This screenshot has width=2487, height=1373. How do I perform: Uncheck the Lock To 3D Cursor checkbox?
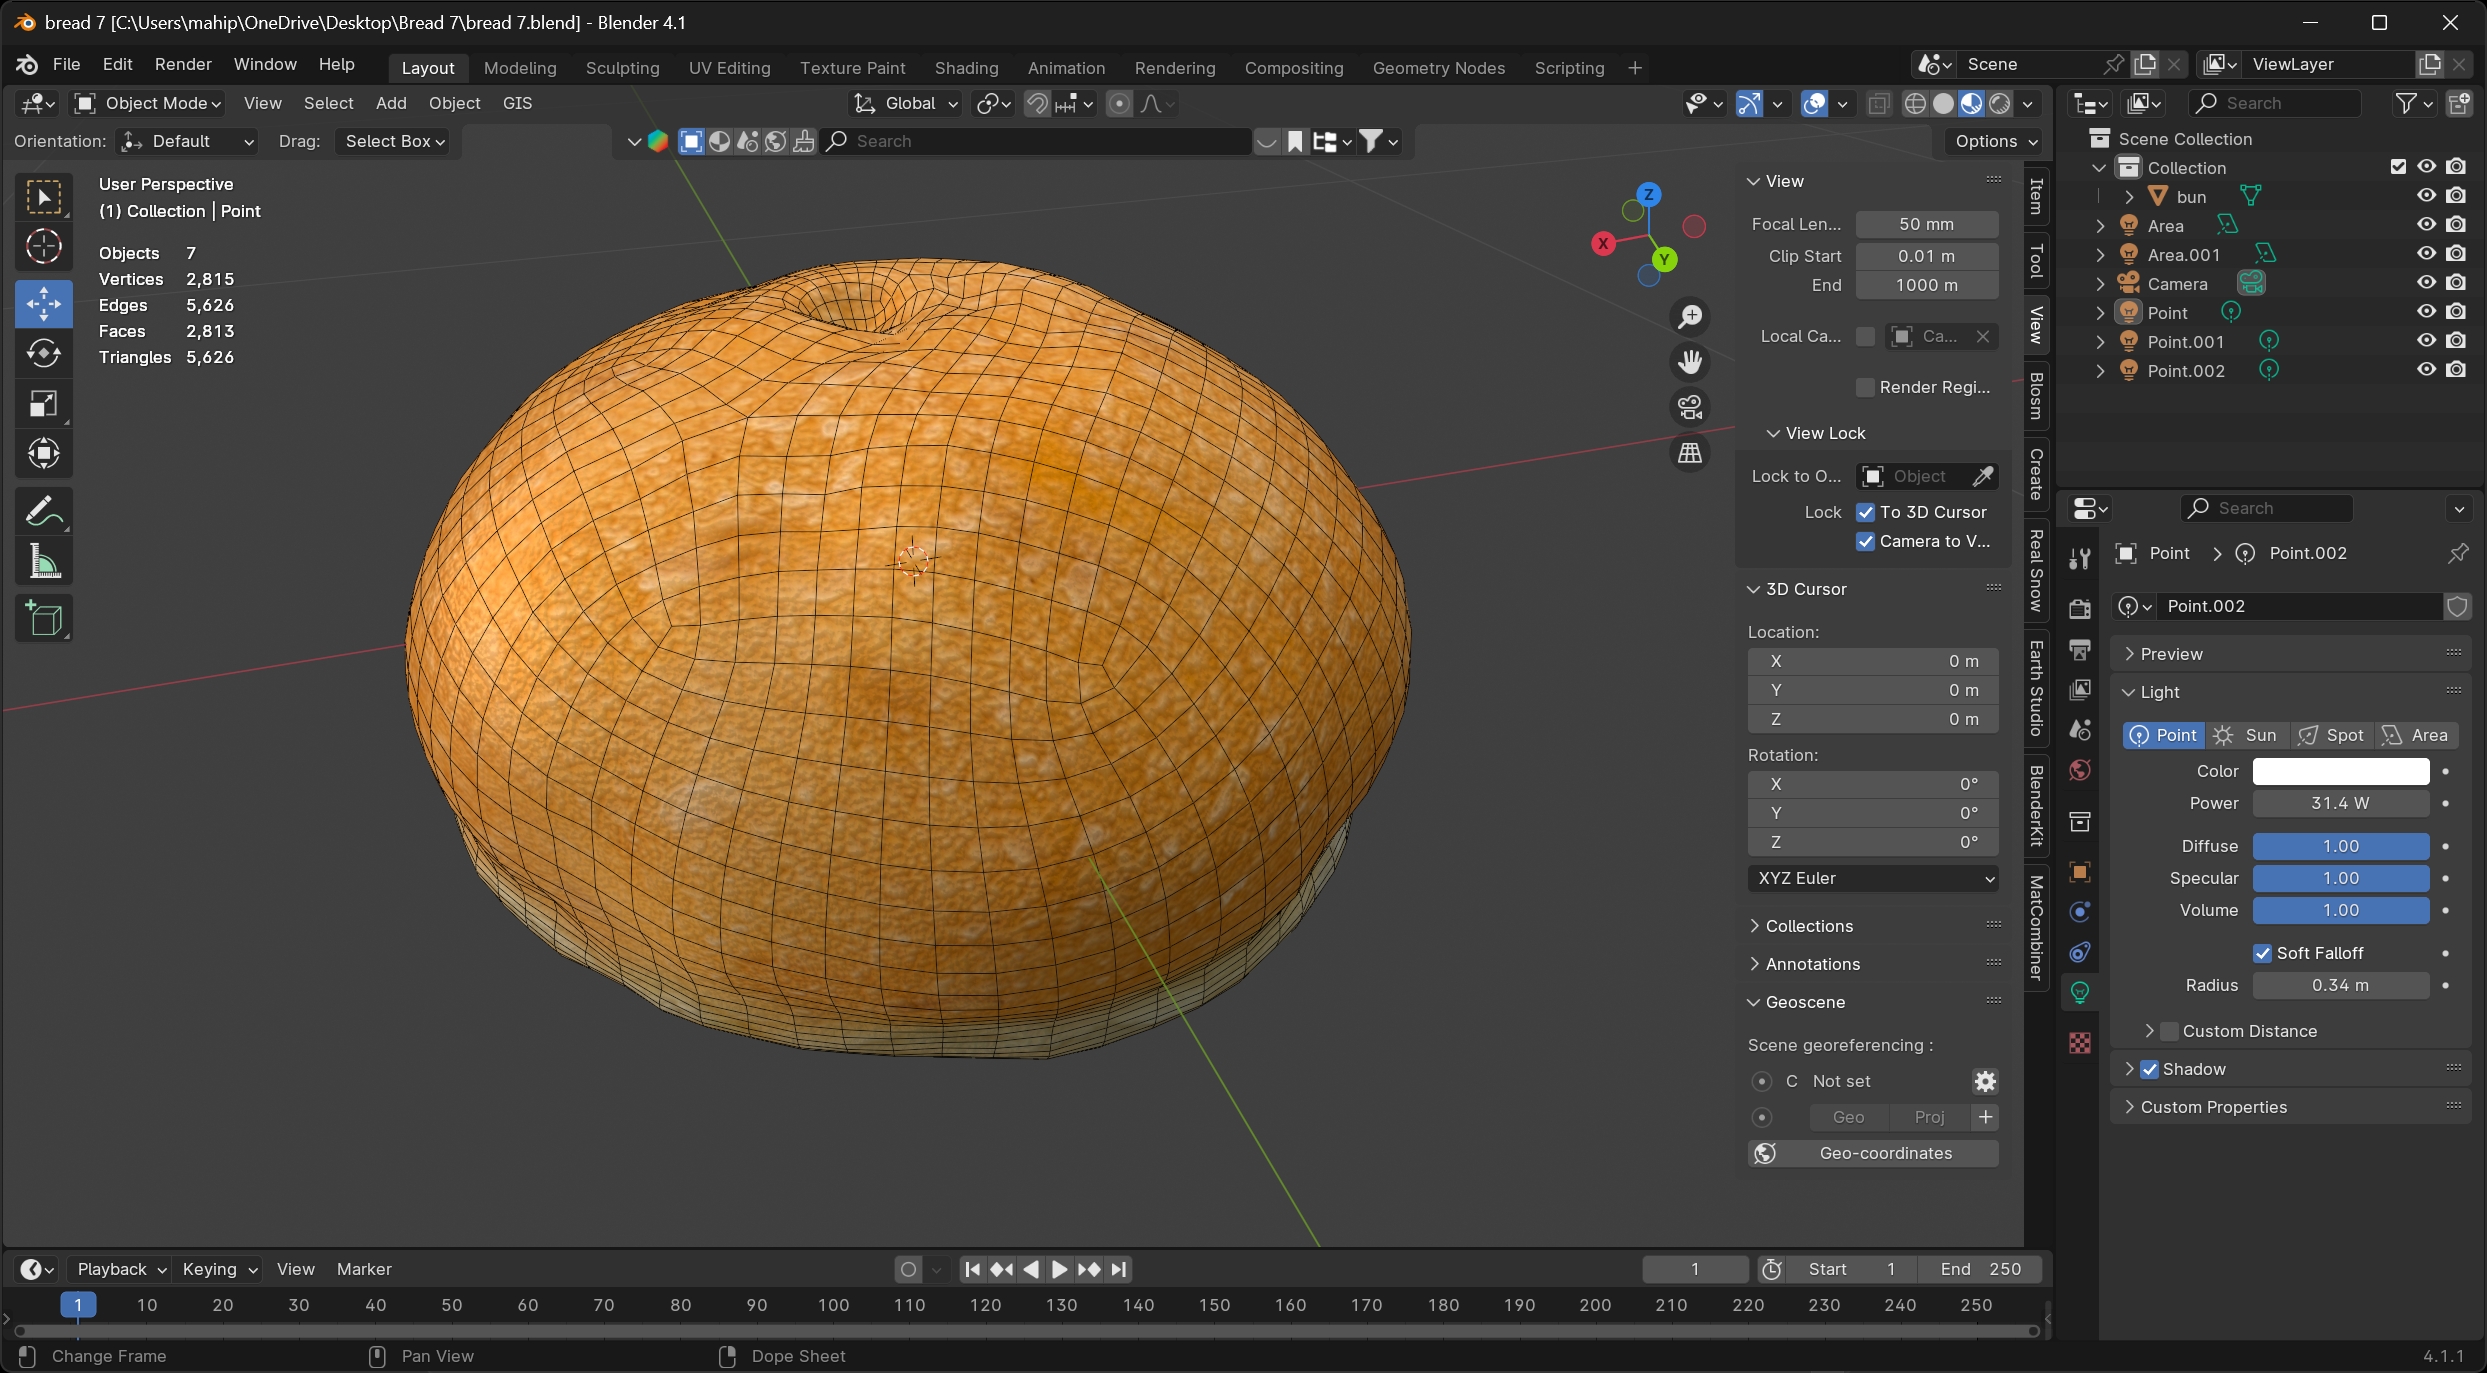pyautogui.click(x=1865, y=512)
